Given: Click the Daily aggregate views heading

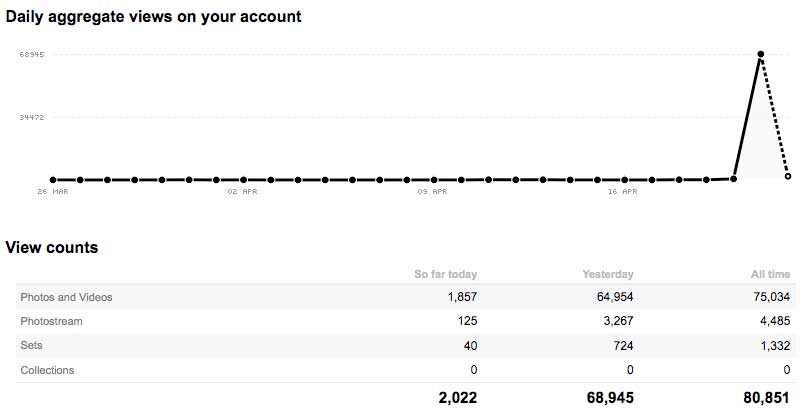Looking at the screenshot, I should [154, 17].
